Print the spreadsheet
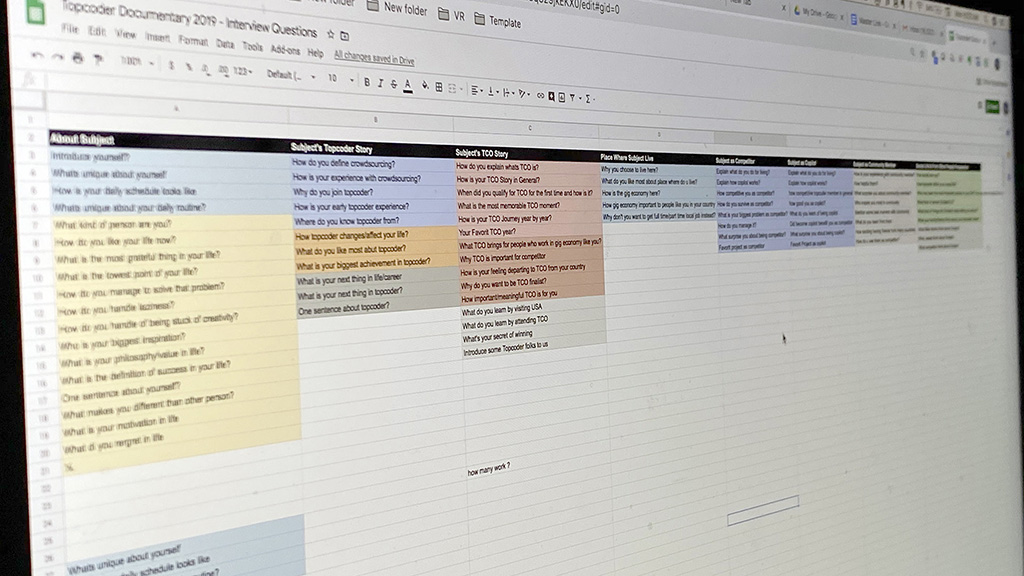 coord(78,59)
